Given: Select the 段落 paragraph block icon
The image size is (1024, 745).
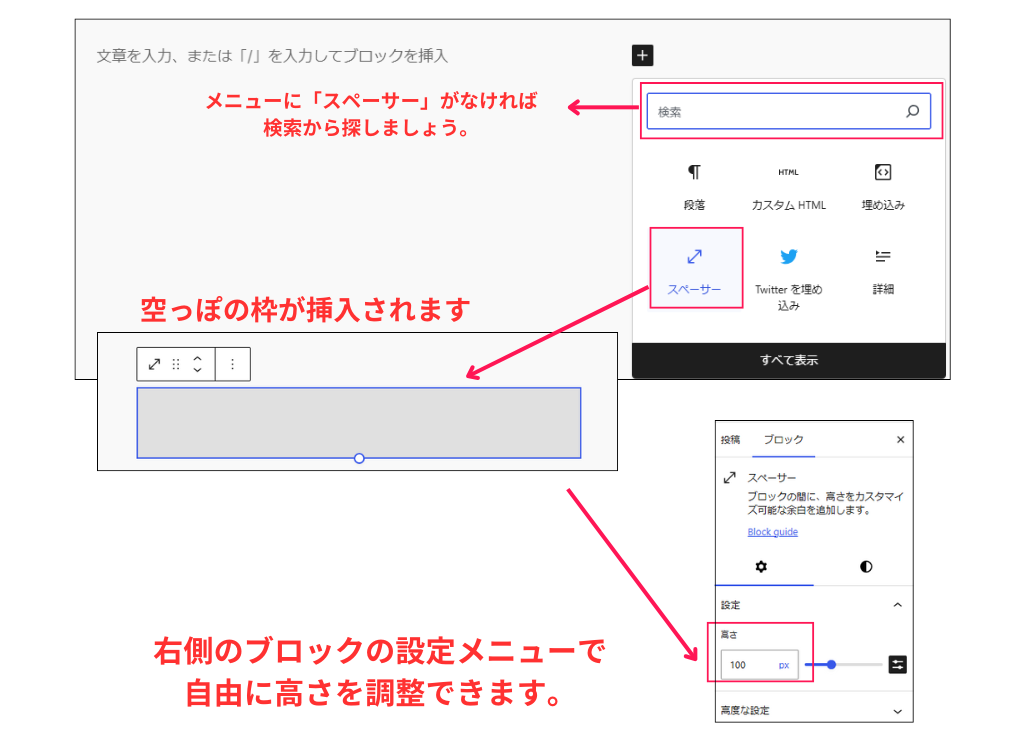Looking at the screenshot, I should (x=694, y=171).
